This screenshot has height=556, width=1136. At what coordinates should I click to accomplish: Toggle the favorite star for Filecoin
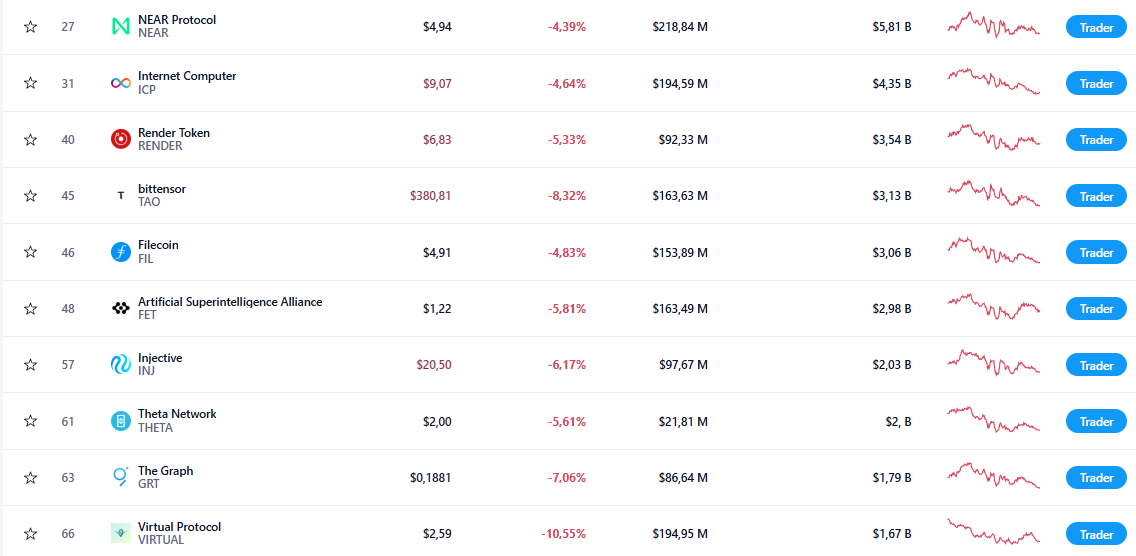click(x=30, y=252)
